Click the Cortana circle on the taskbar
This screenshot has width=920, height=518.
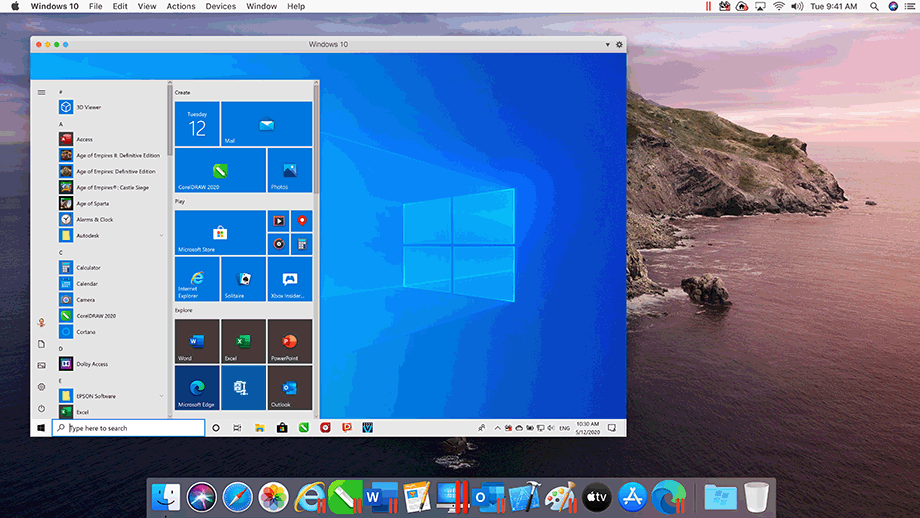click(216, 428)
